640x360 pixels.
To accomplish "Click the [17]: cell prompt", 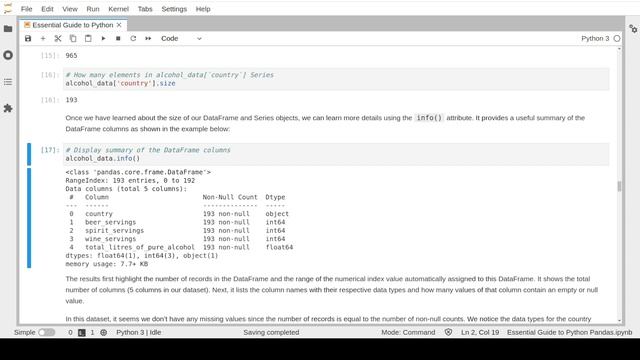I will pos(50,150).
